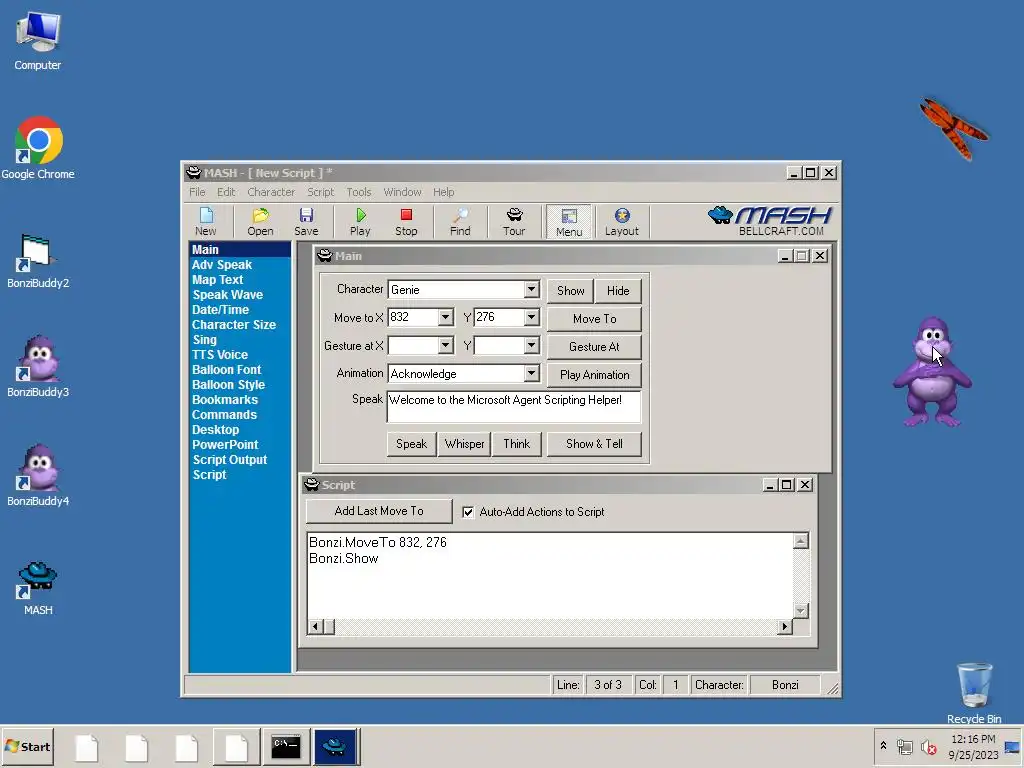Click the Show & Tell button
Image resolution: width=1024 pixels, height=768 pixels.
[594, 444]
